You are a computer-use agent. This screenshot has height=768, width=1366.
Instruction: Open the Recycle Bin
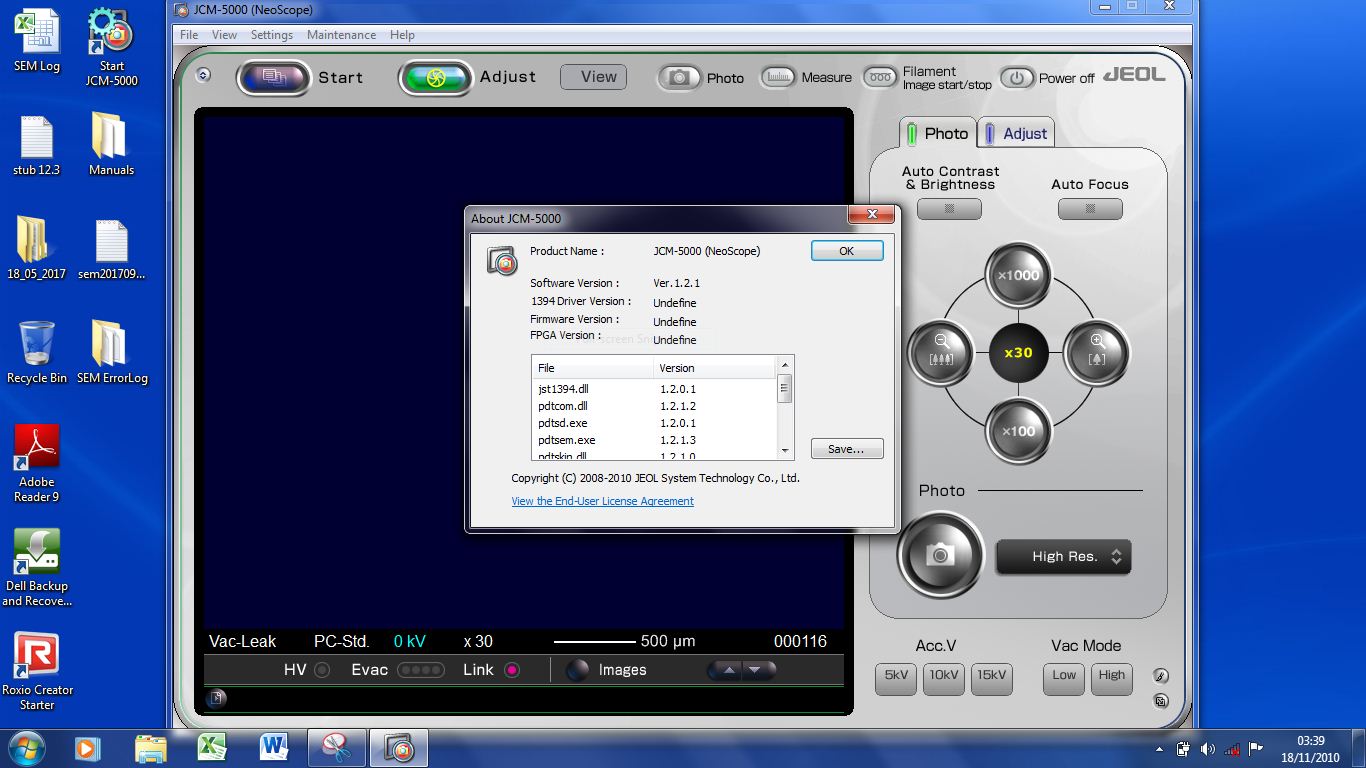click(x=37, y=352)
